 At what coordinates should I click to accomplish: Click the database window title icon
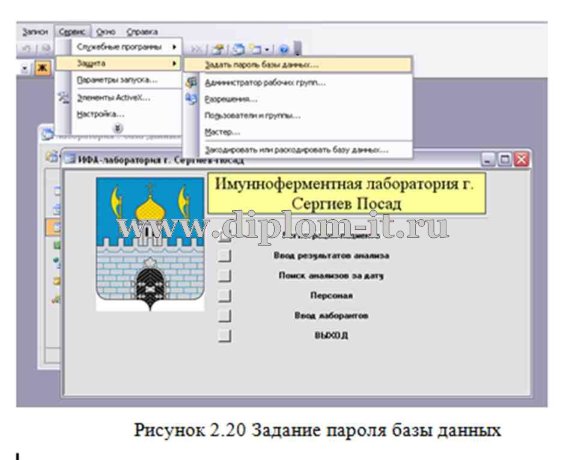[48, 135]
